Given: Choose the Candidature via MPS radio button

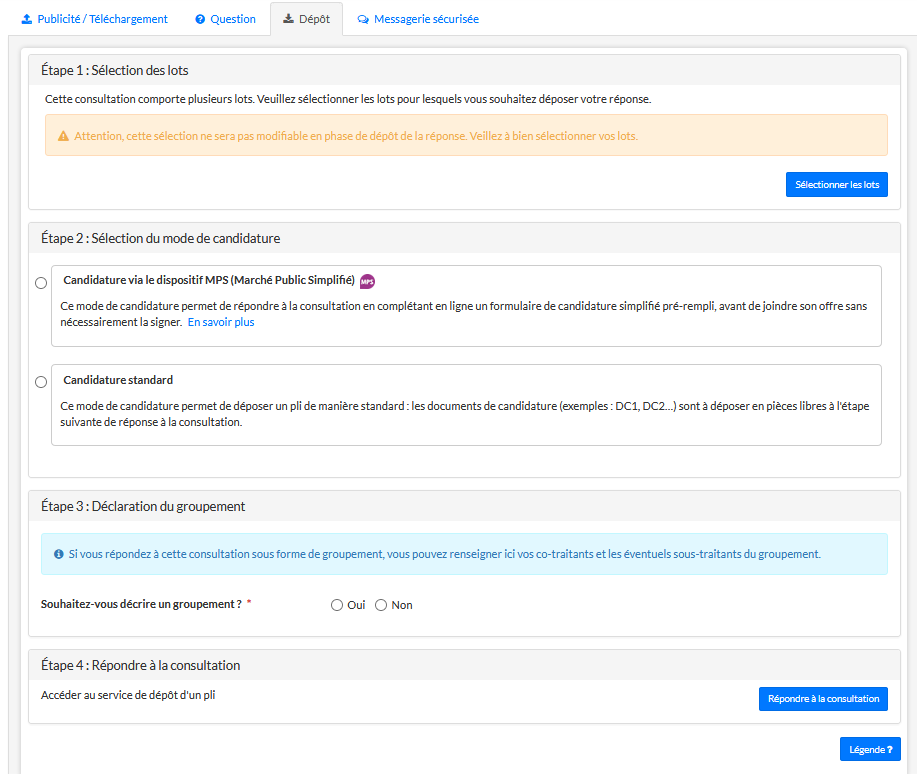Looking at the screenshot, I should pos(41,283).
